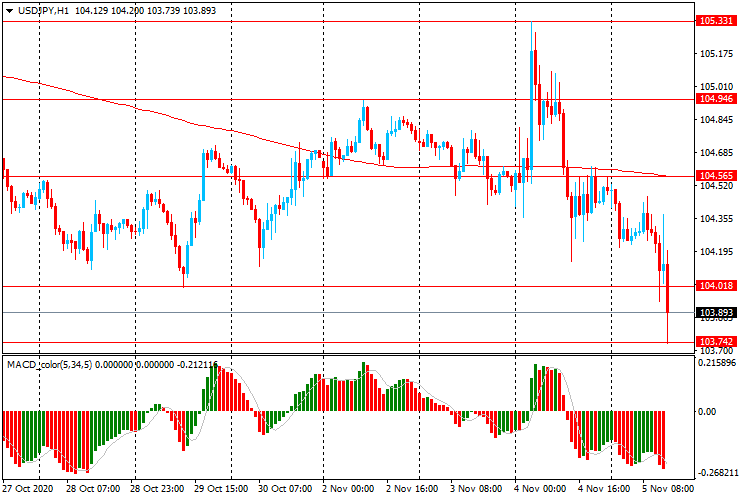
Task: Select the 104.946 resistance level label
Action: [x=717, y=99]
